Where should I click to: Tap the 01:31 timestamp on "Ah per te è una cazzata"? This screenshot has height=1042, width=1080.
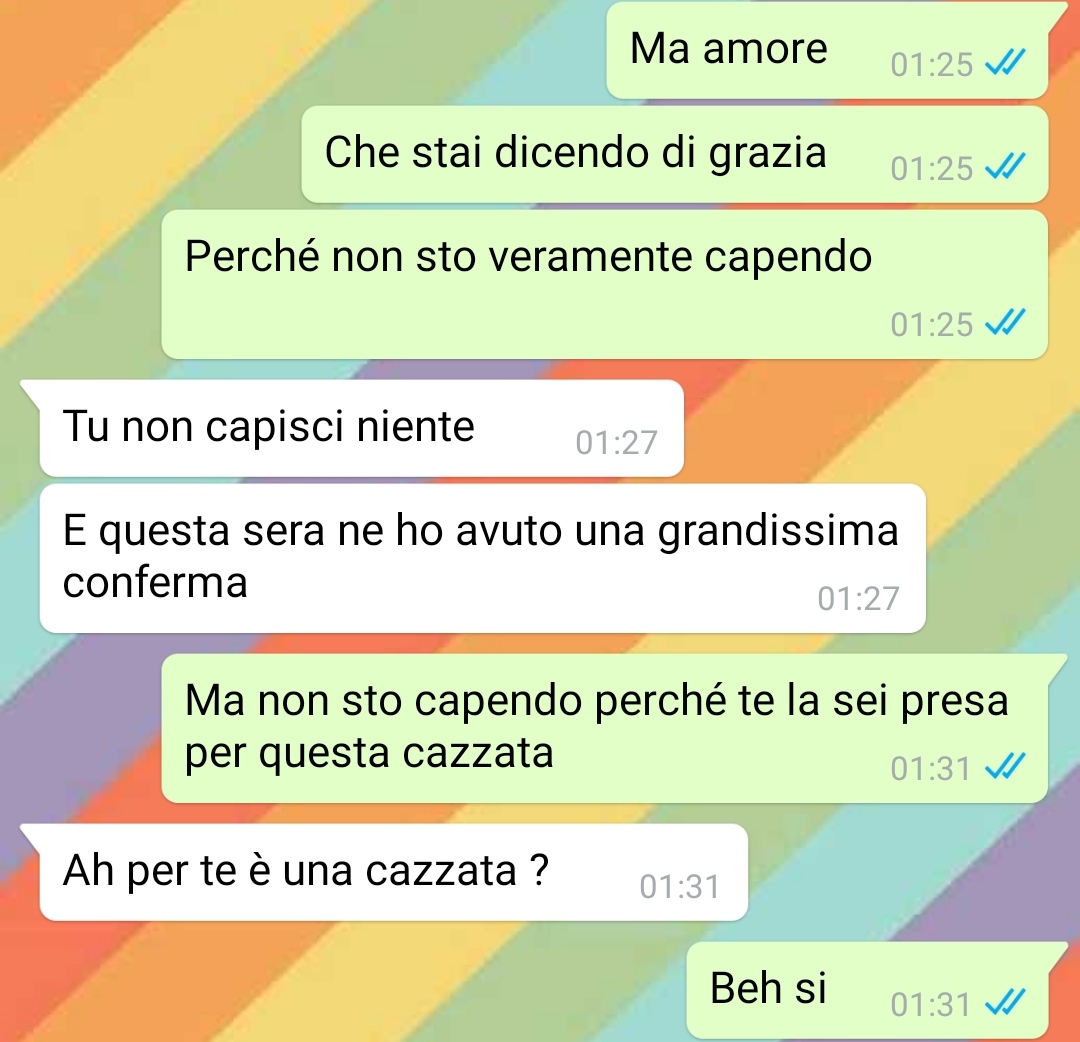(x=680, y=887)
